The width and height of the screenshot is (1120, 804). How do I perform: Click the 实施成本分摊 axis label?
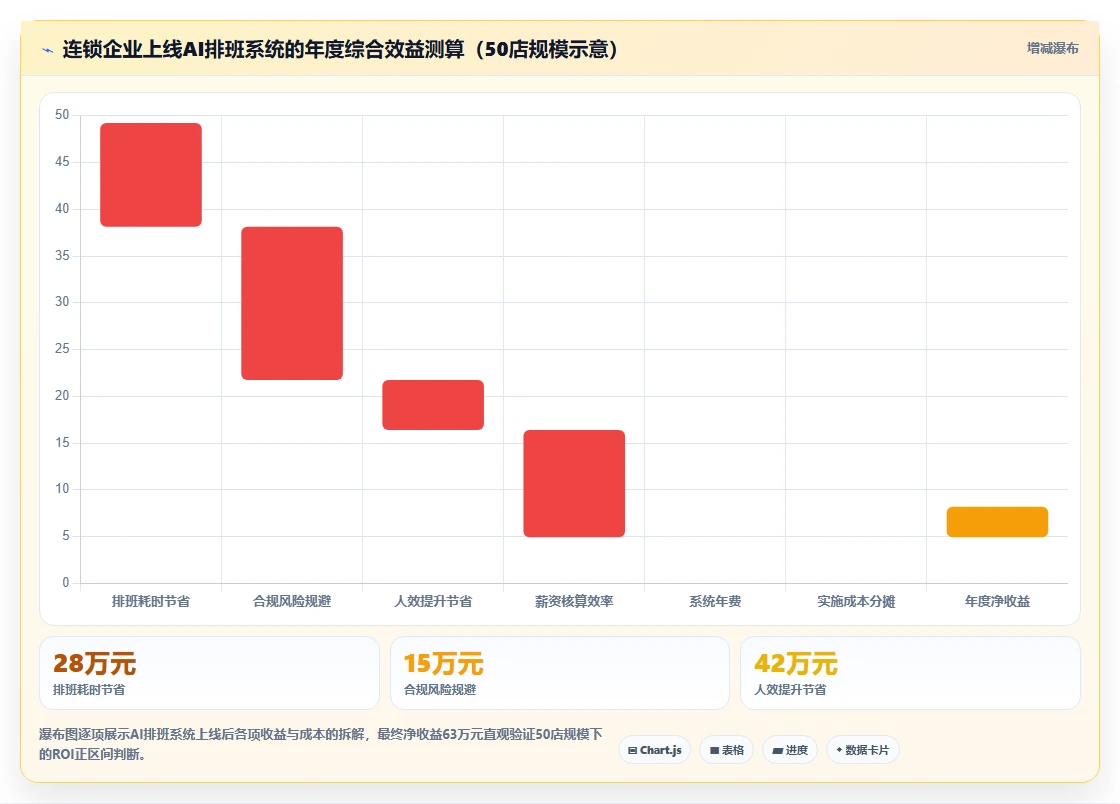856,601
